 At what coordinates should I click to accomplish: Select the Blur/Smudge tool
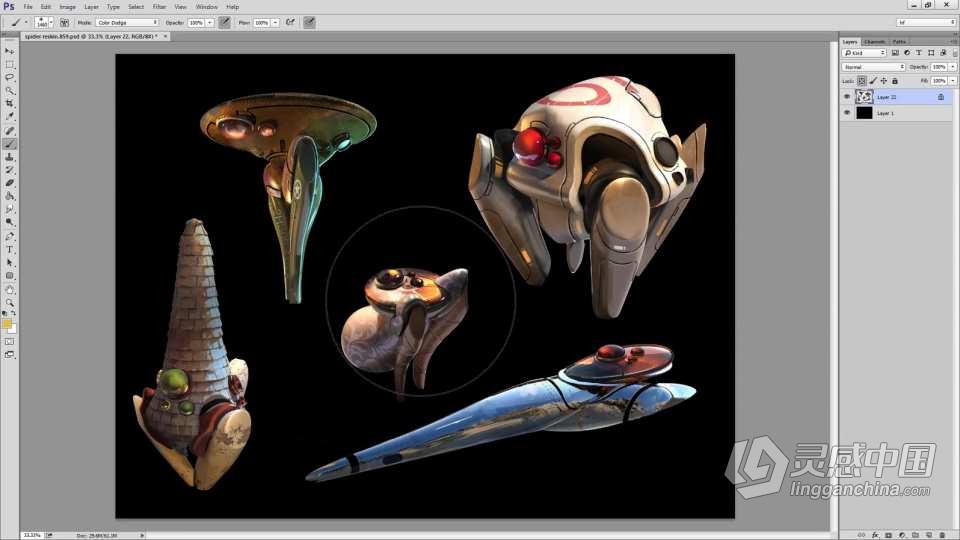(9, 209)
